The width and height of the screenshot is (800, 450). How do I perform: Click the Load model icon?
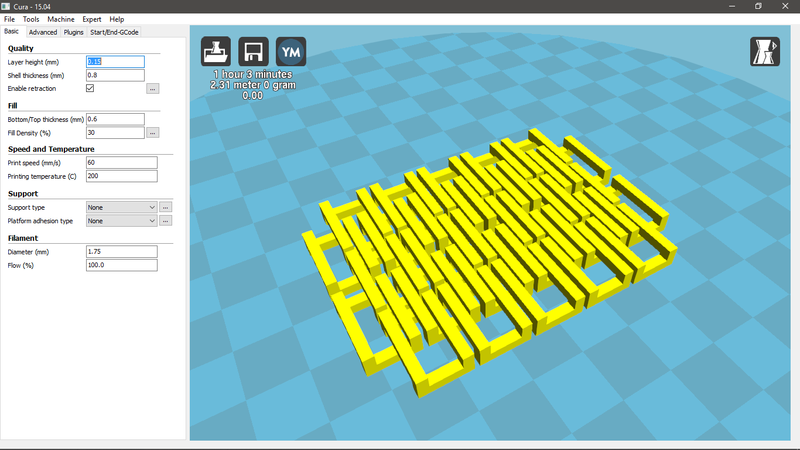click(x=215, y=51)
